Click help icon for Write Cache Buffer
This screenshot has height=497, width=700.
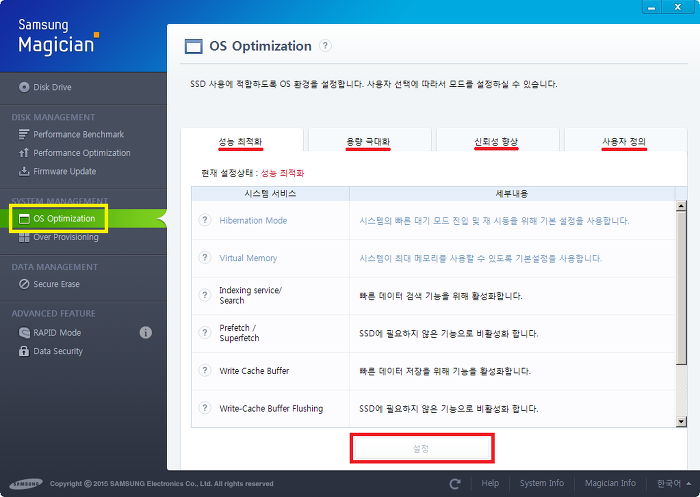(205, 370)
